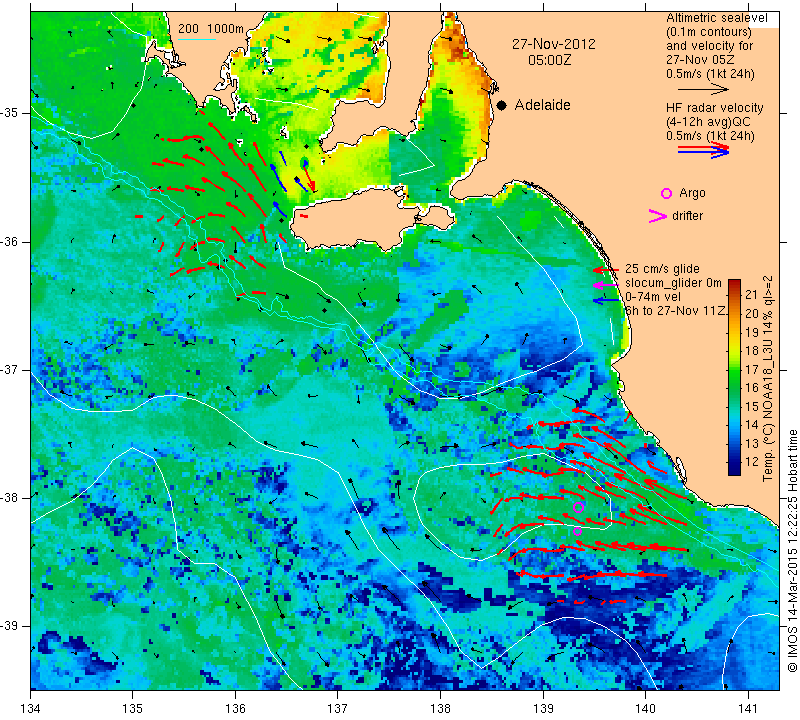800x720 pixels.
Task: Click the red 25 cm/s glide arrow
Action: click(x=606, y=270)
